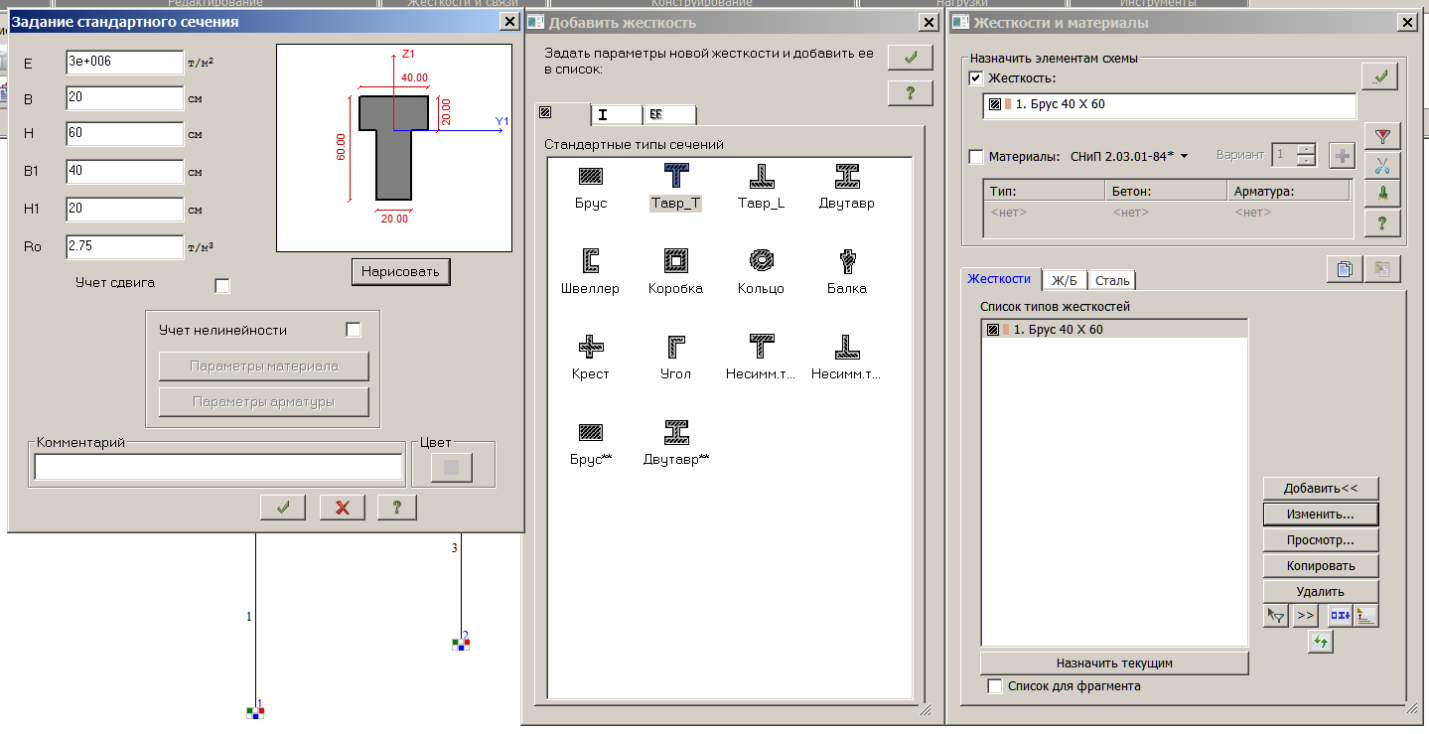Apply stiffness with green checkmark in Жесткости и материалы
Screen dimensions: 1429x734
tap(1380, 76)
